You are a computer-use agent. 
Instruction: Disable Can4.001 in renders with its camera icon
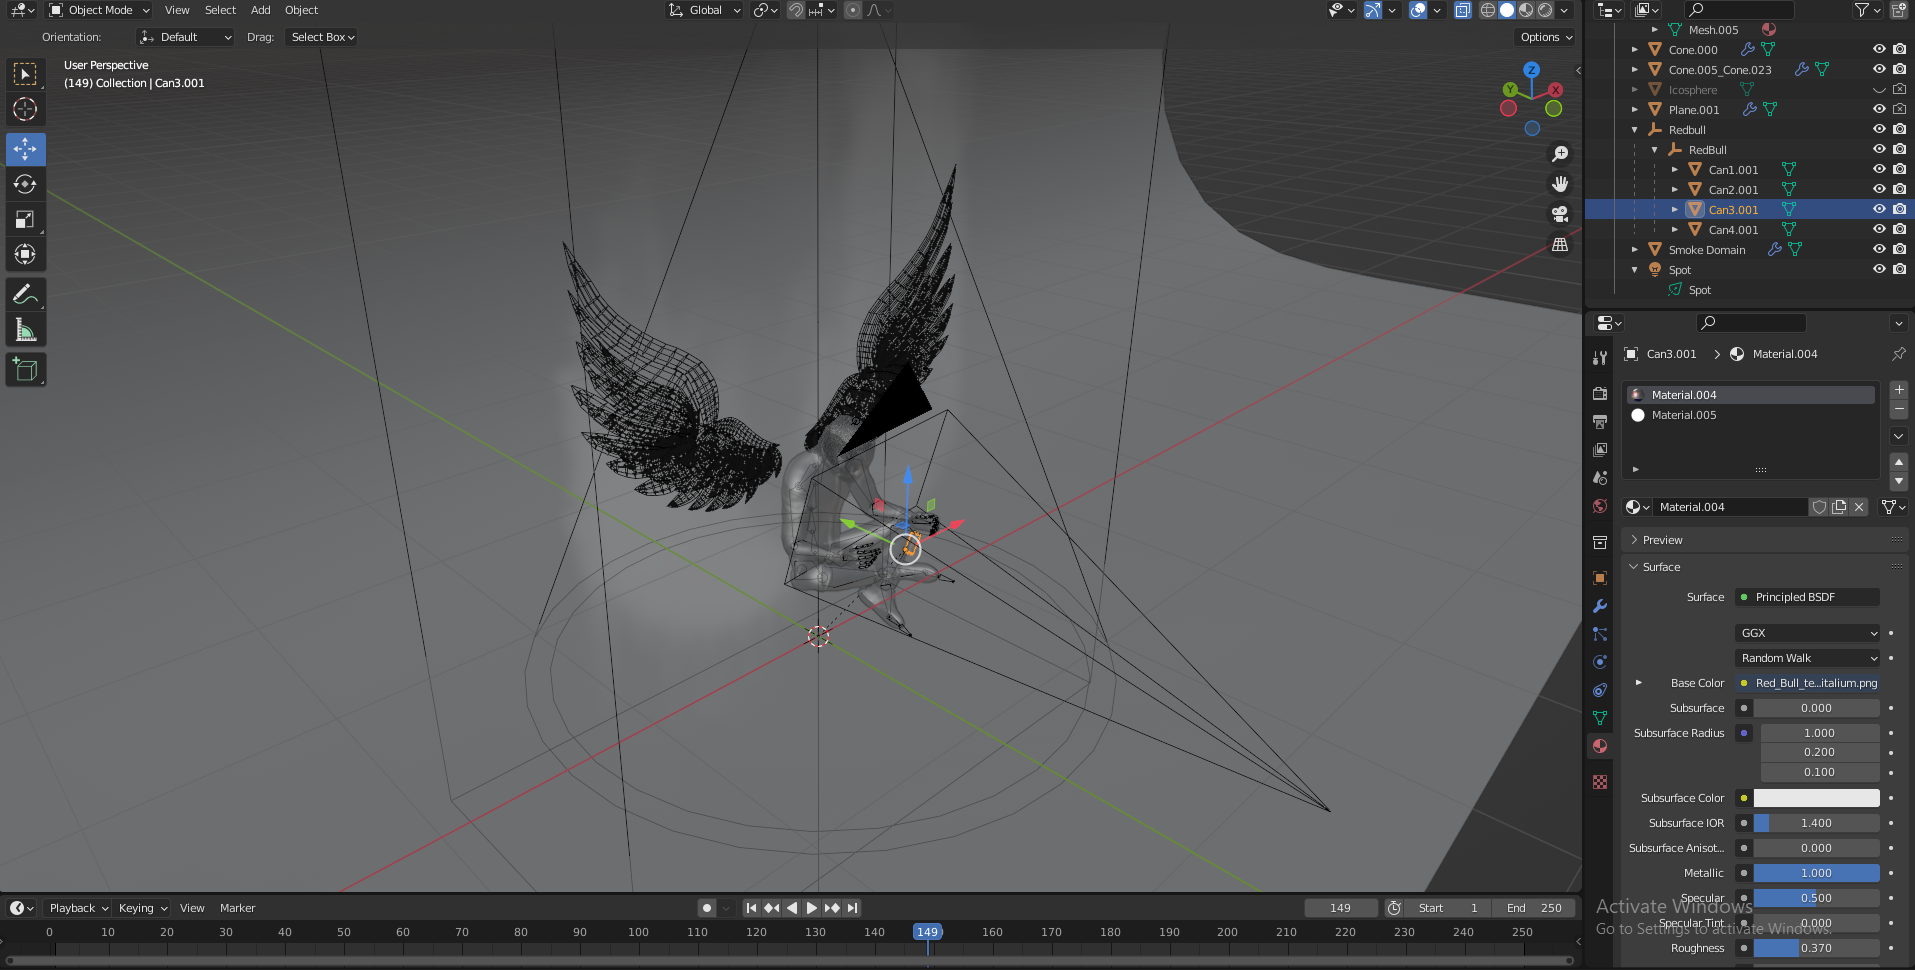[1899, 229]
